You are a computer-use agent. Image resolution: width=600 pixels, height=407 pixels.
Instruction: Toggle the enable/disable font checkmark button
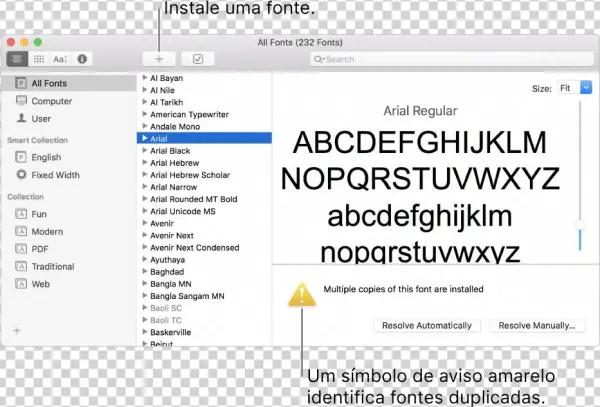198,59
